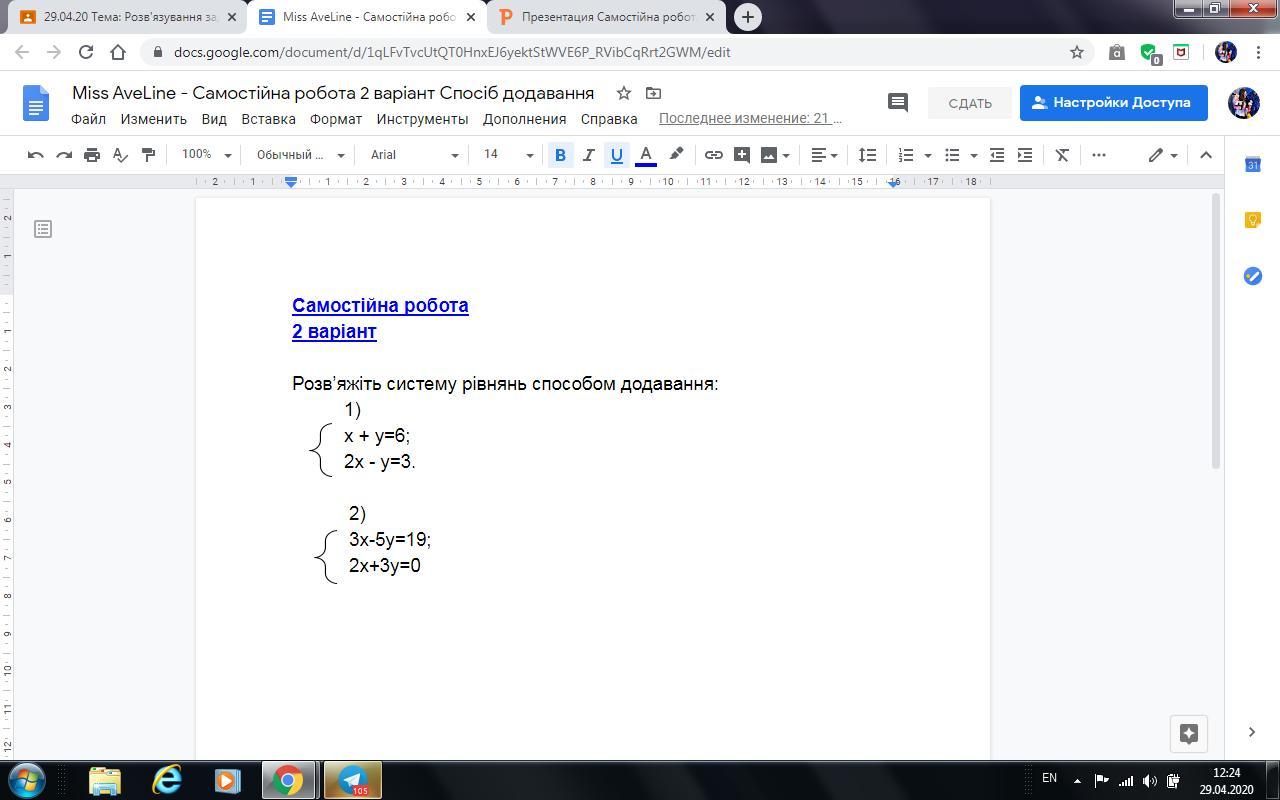This screenshot has width=1280, height=800.
Task: Show the document outline icon
Action: pos(43,229)
